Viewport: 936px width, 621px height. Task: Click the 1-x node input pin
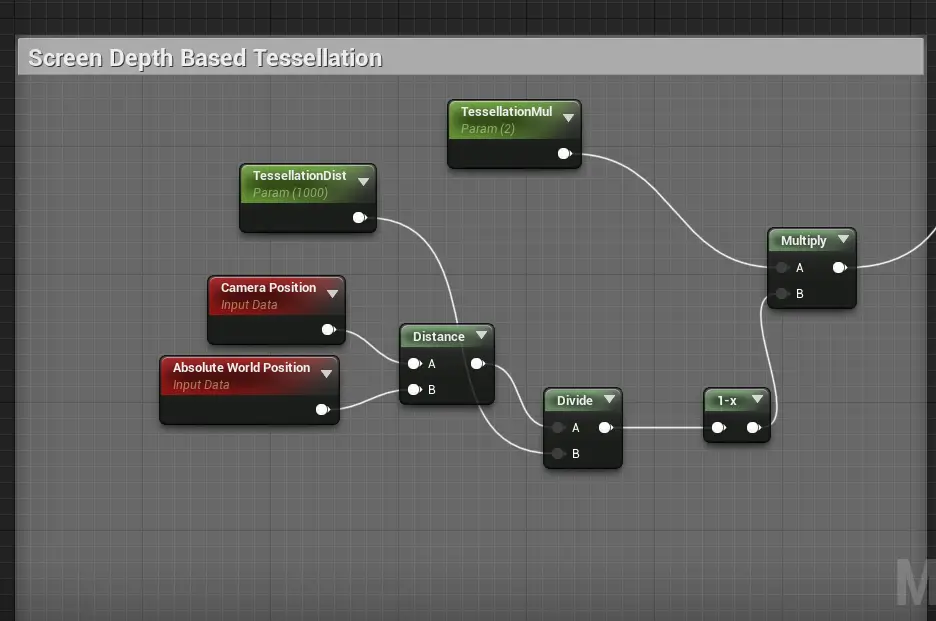coord(719,428)
